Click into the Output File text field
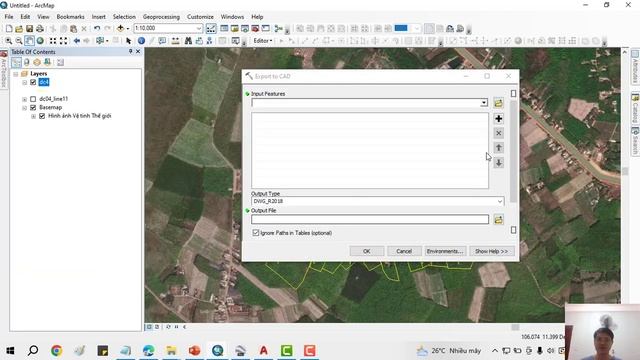 tap(370, 220)
